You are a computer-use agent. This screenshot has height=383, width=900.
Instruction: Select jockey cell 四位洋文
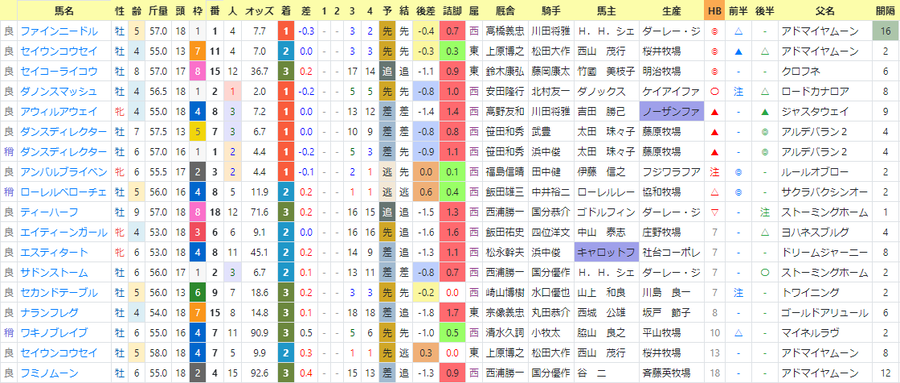pyautogui.click(x=550, y=233)
